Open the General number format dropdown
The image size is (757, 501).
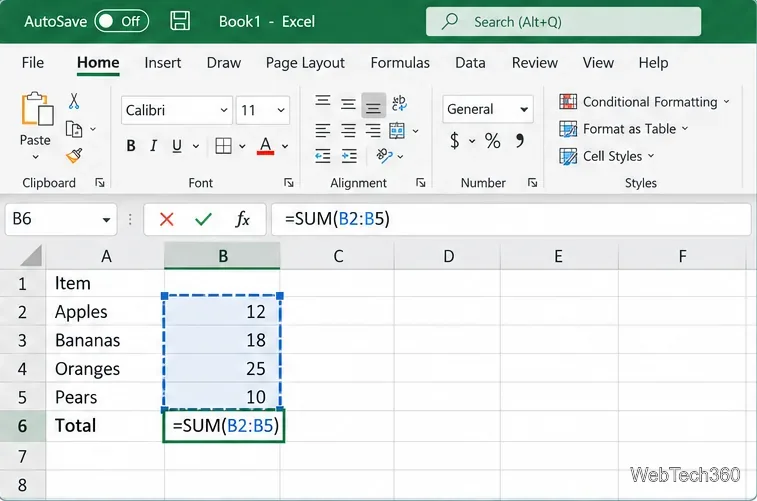coord(488,109)
